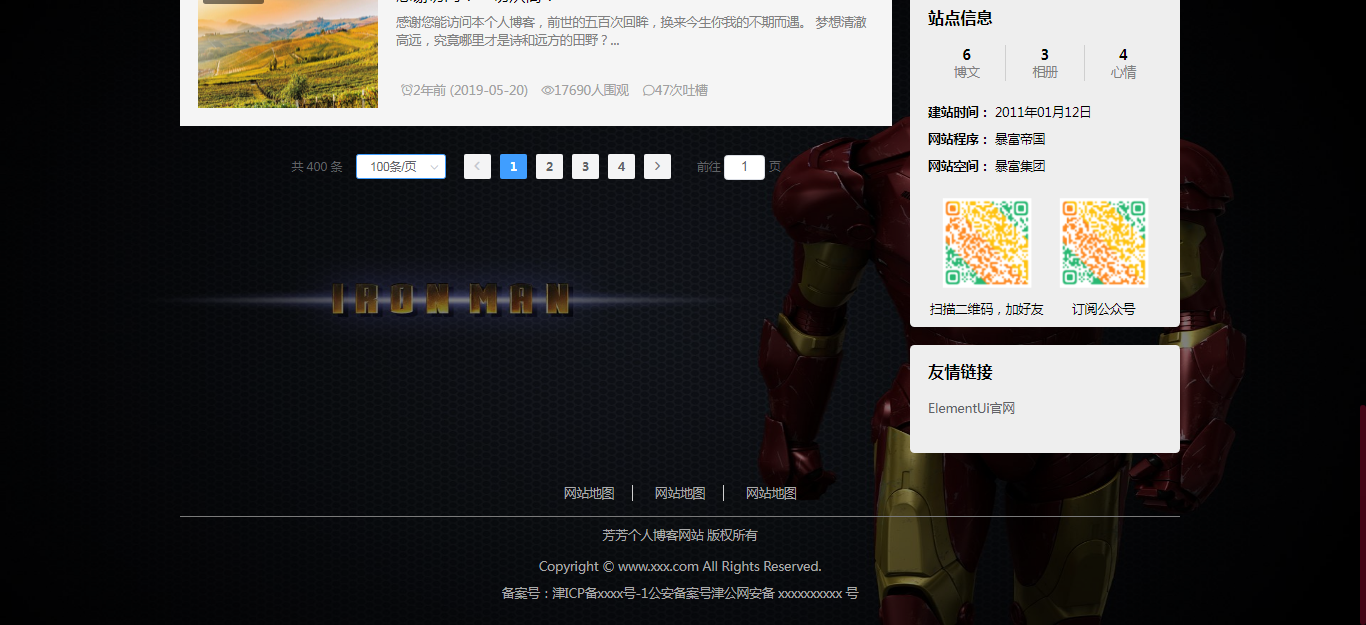The height and width of the screenshot is (625, 1366).
Task: Open the 100条/页 page size dropdown
Action: pyautogui.click(x=401, y=167)
